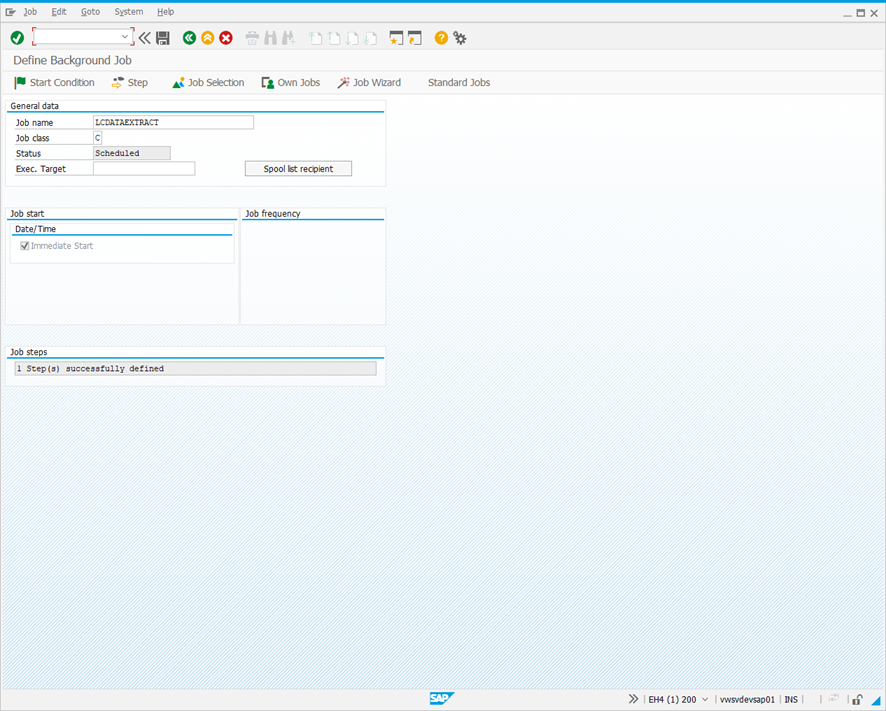Screen dimensions: 886x711
Task: Open the customize local layout gear icon
Action: [459, 37]
